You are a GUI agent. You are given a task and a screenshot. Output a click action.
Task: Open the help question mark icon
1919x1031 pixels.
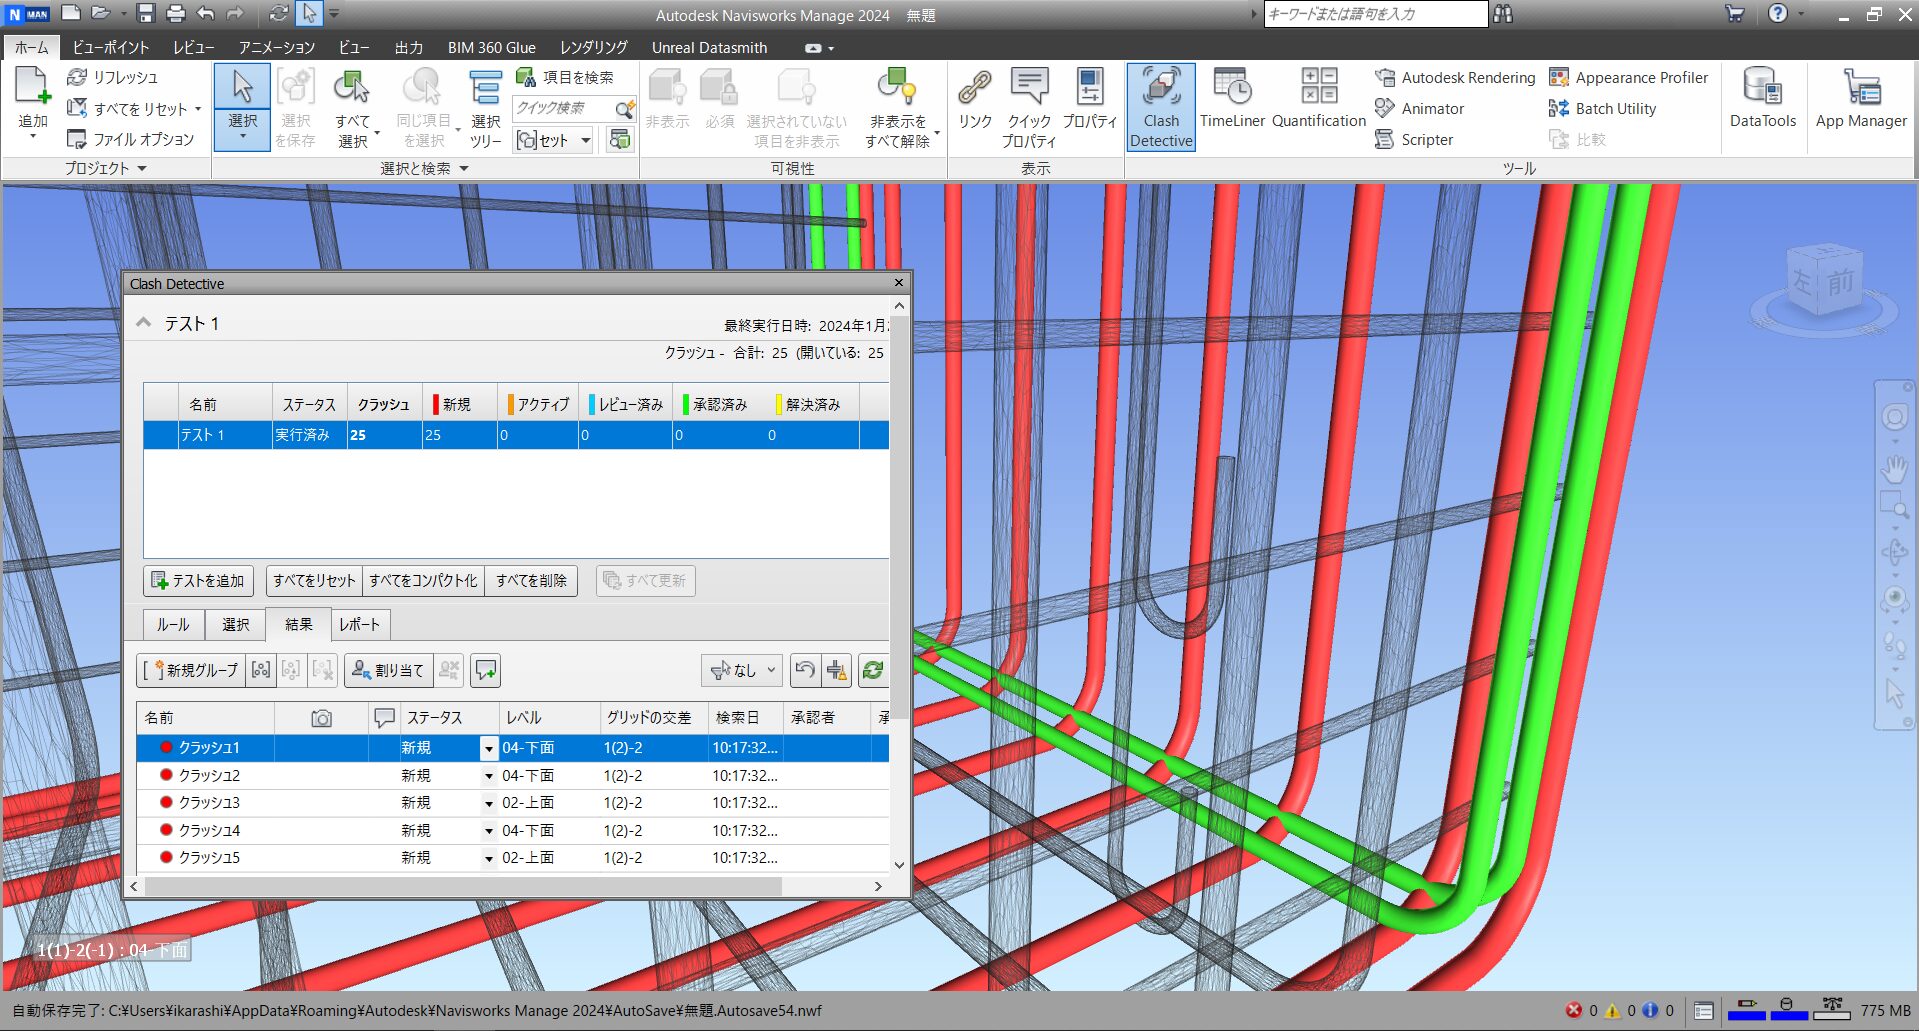tap(1777, 14)
